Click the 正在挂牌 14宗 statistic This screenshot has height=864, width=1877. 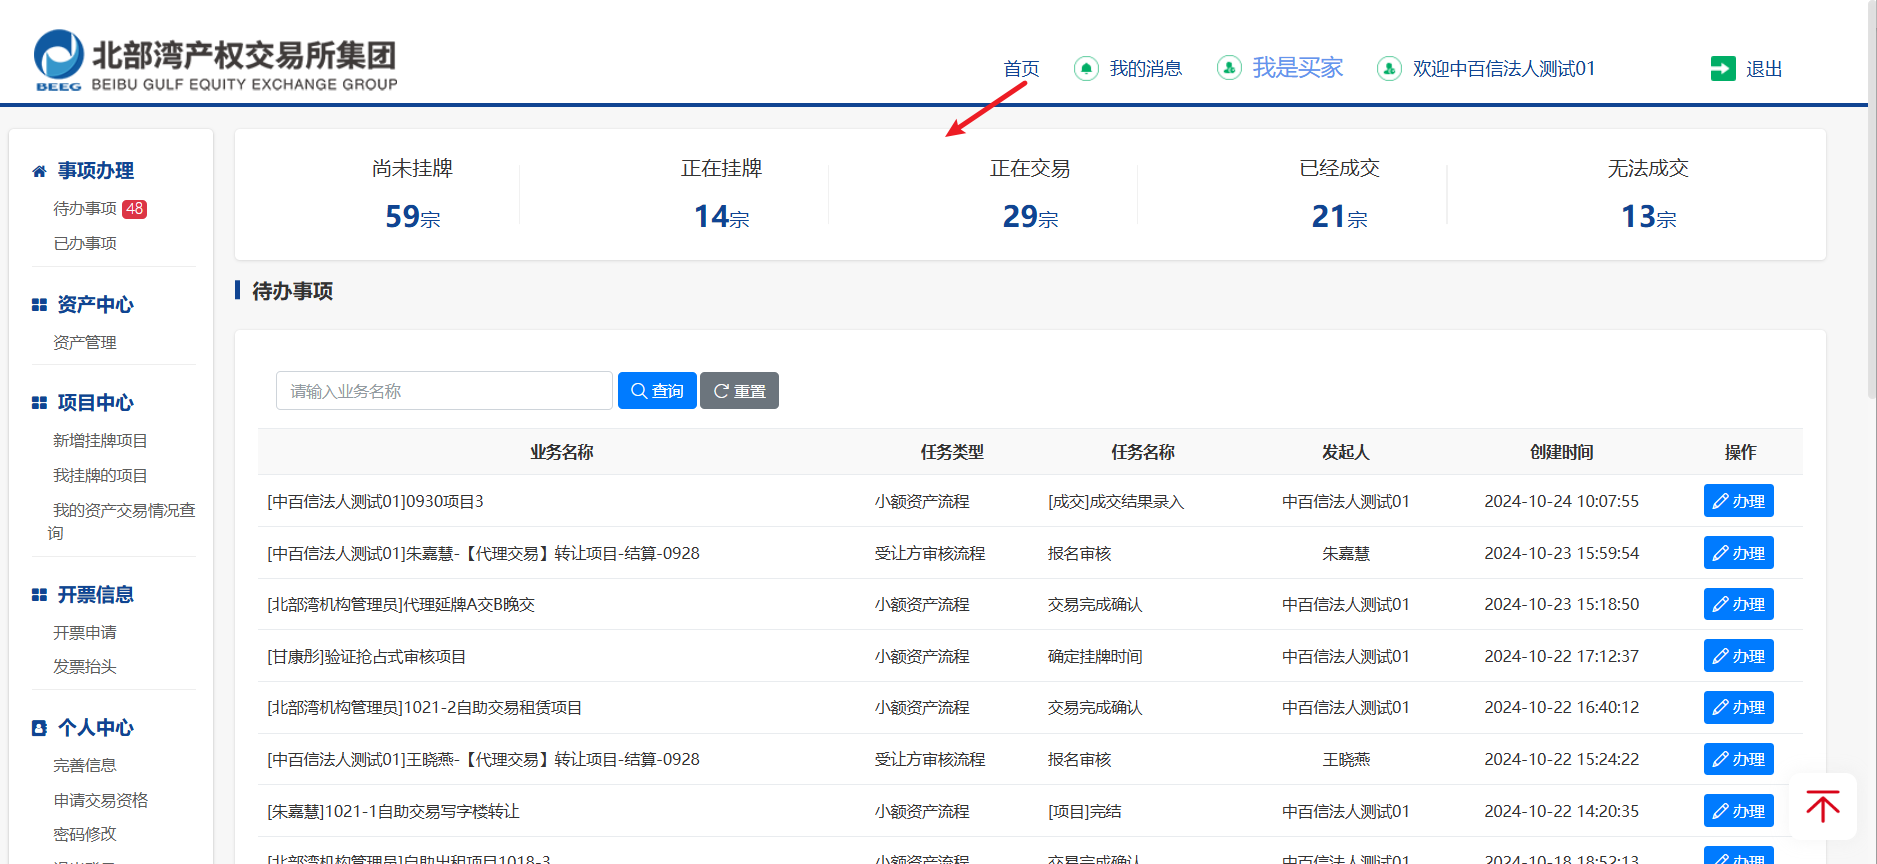pos(721,195)
